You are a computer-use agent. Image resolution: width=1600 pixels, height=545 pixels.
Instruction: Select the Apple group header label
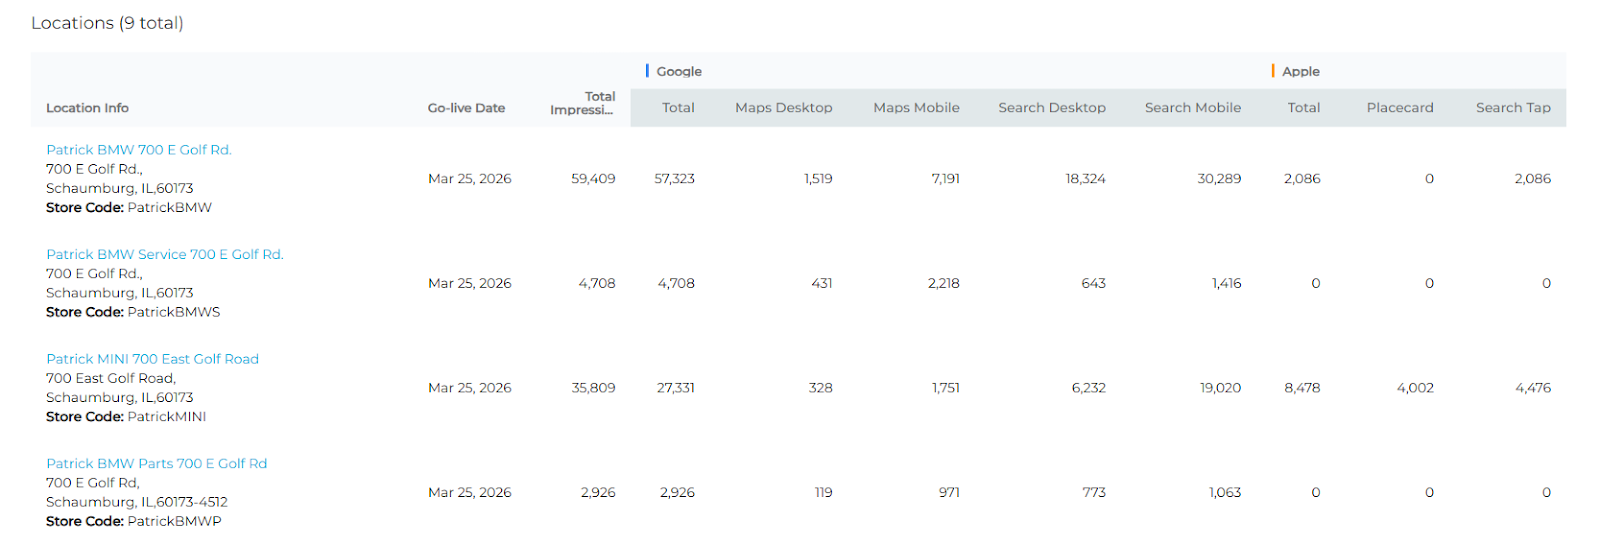[x=1300, y=72]
